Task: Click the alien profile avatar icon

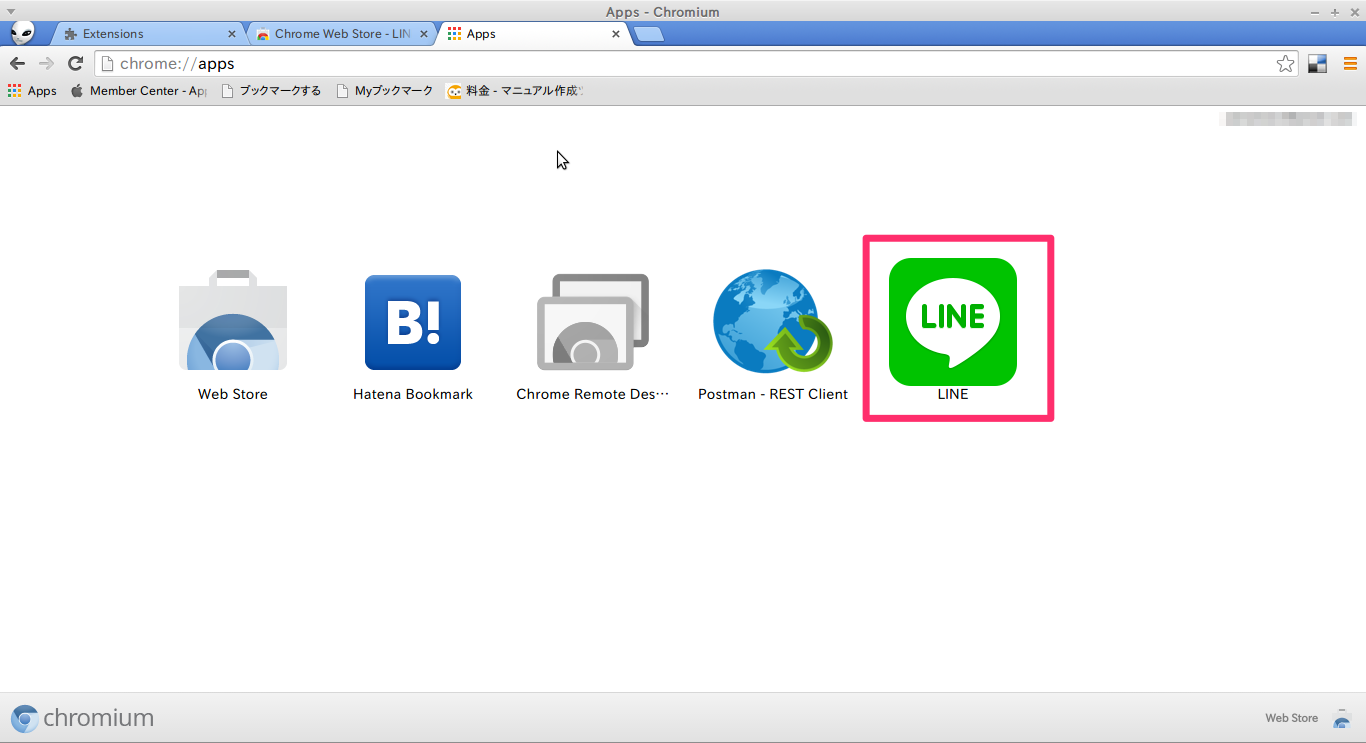Action: 22,33
